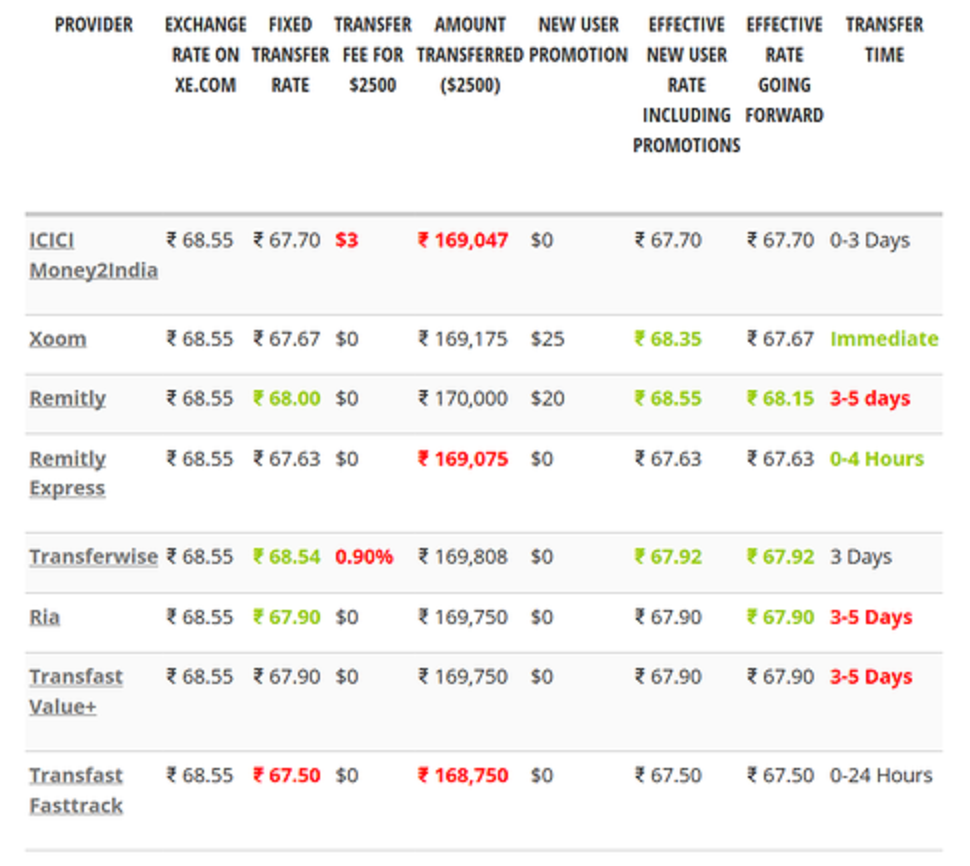Select Ria's green ₹ 67.90 fixed rate

286,617
